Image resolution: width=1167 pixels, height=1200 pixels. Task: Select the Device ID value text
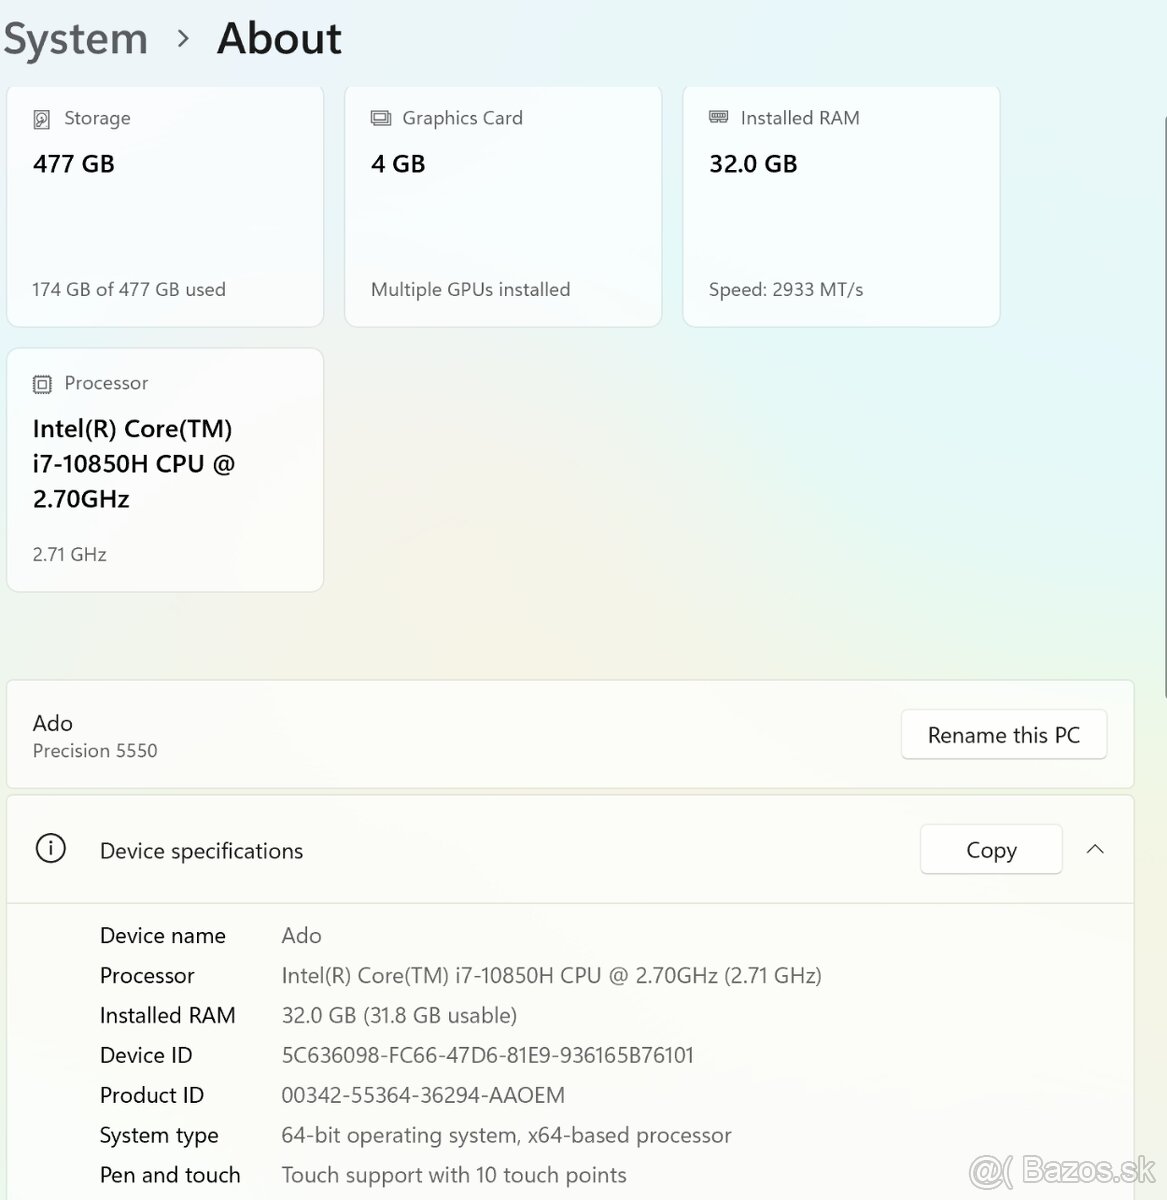point(487,1055)
